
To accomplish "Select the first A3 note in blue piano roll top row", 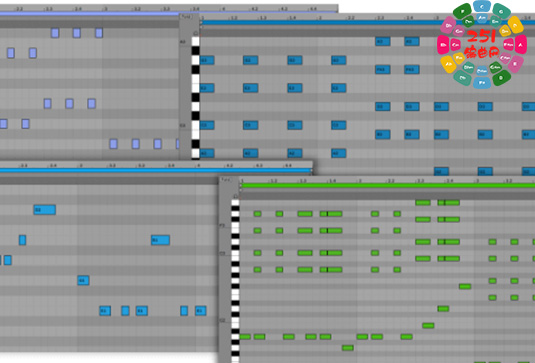I will pos(382,42).
